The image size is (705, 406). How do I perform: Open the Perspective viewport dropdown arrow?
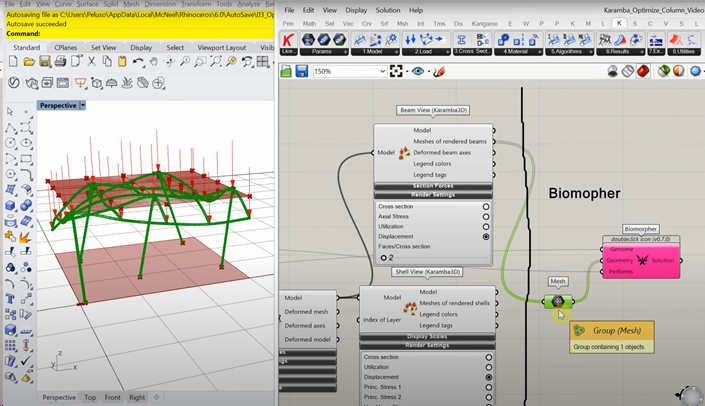pos(82,105)
